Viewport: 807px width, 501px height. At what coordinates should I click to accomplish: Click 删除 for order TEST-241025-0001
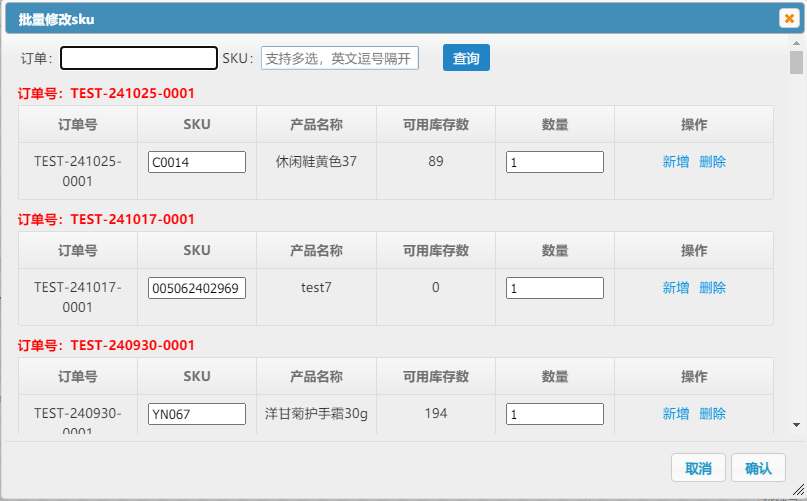[713, 162]
